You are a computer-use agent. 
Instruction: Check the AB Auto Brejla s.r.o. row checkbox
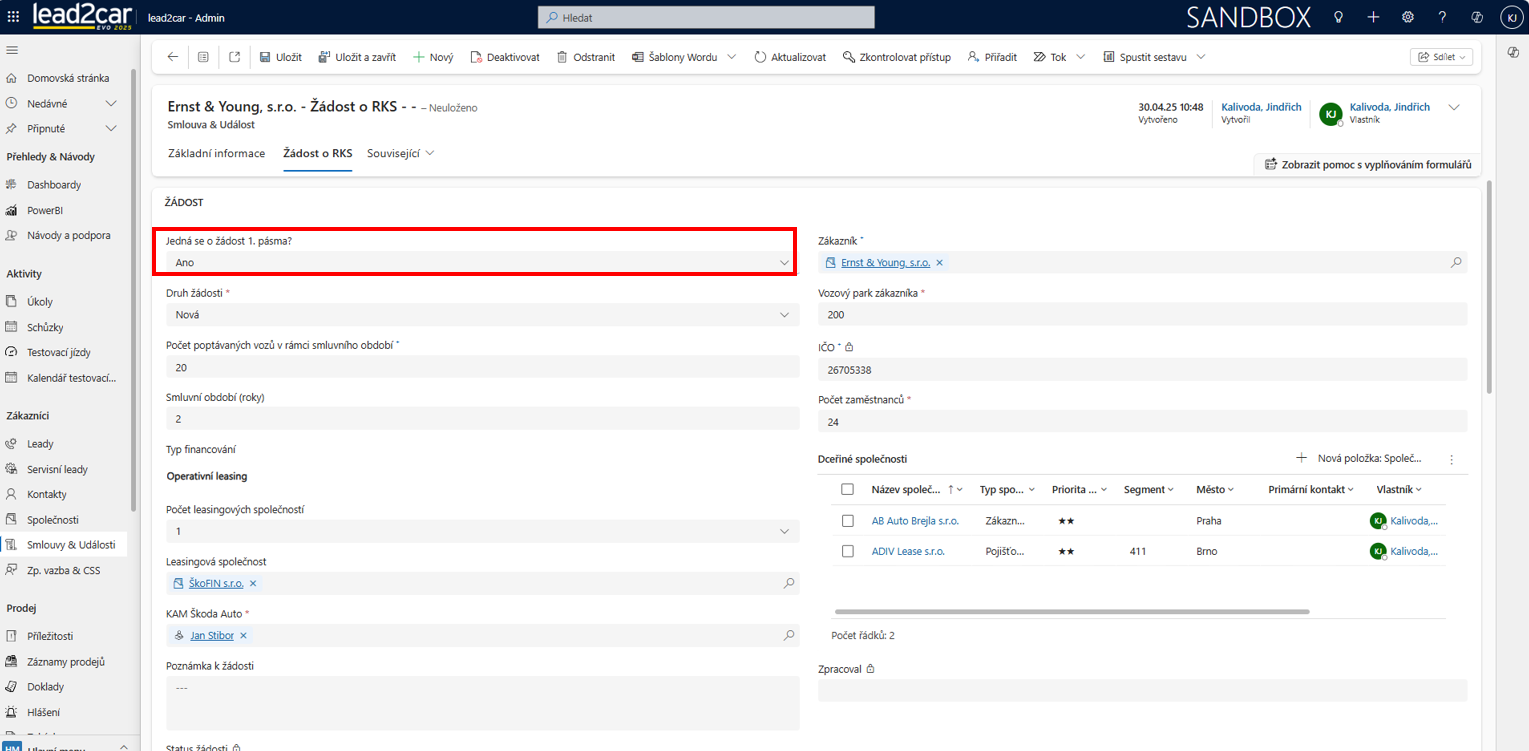[848, 521]
